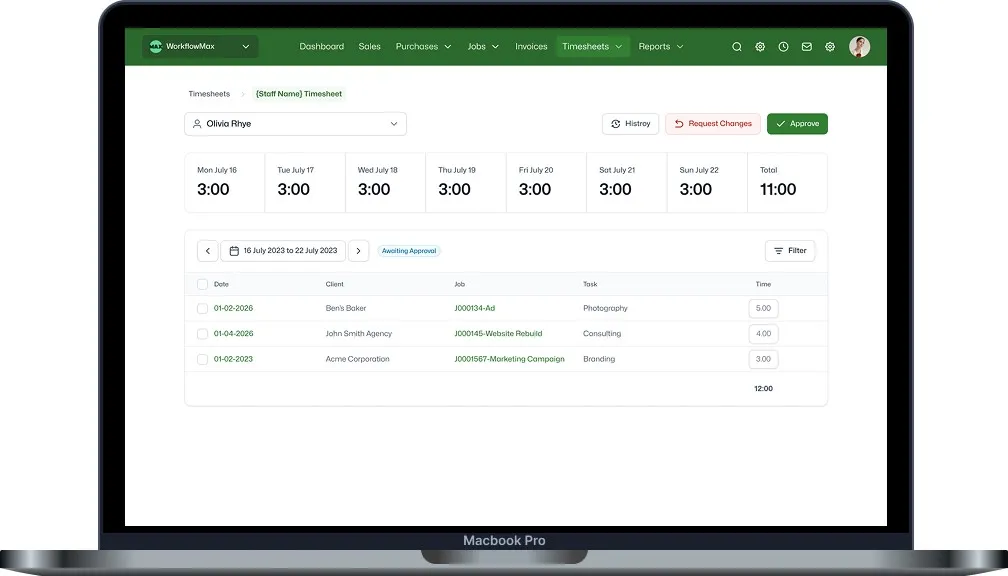
Task: Click client Acme Corporation
Action: (357, 359)
